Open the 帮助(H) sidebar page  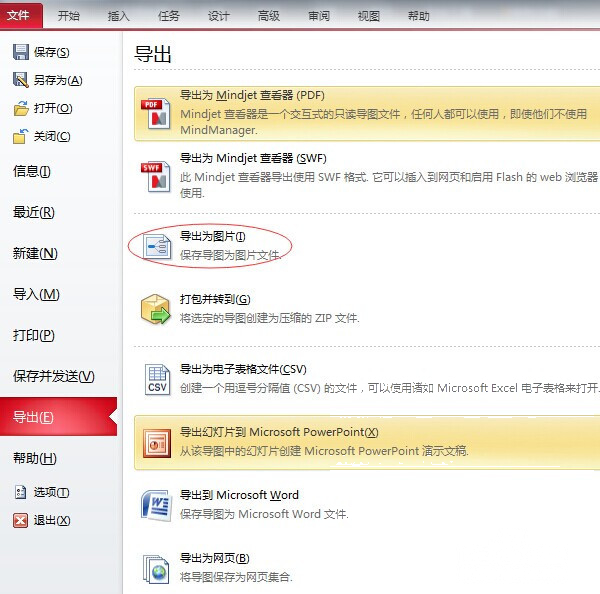[x=35, y=458]
